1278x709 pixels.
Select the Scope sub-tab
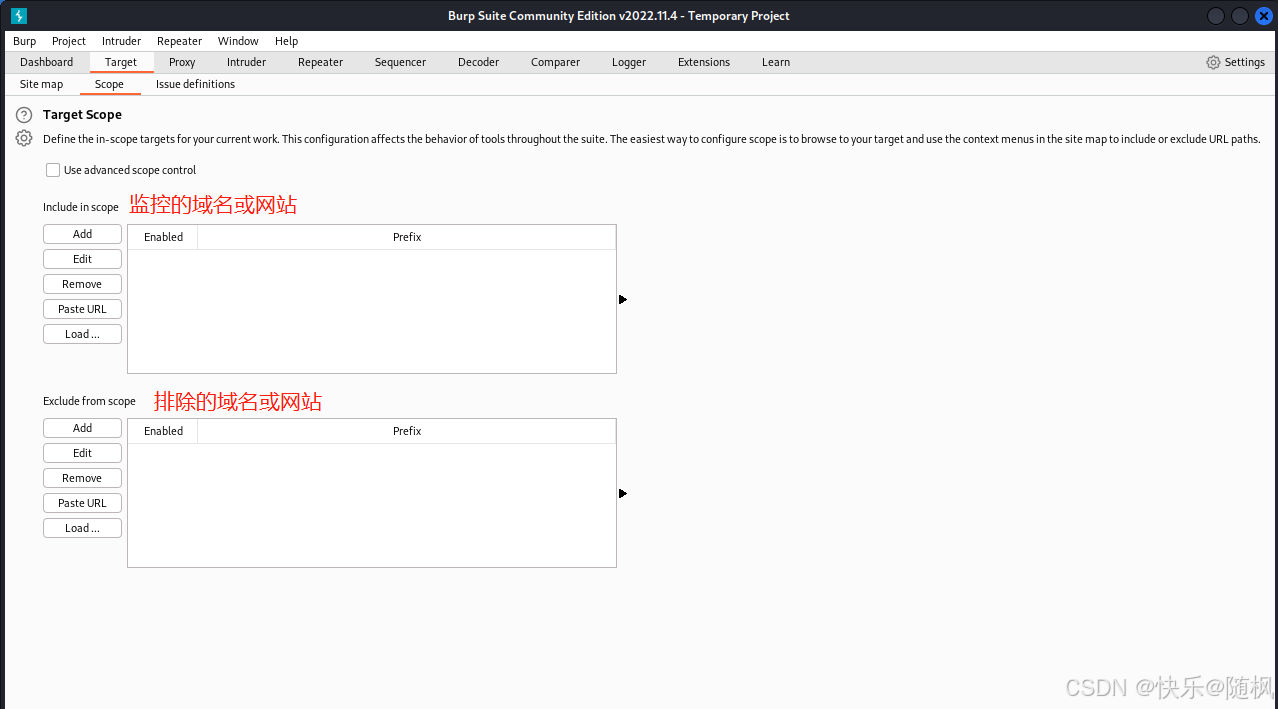click(109, 84)
